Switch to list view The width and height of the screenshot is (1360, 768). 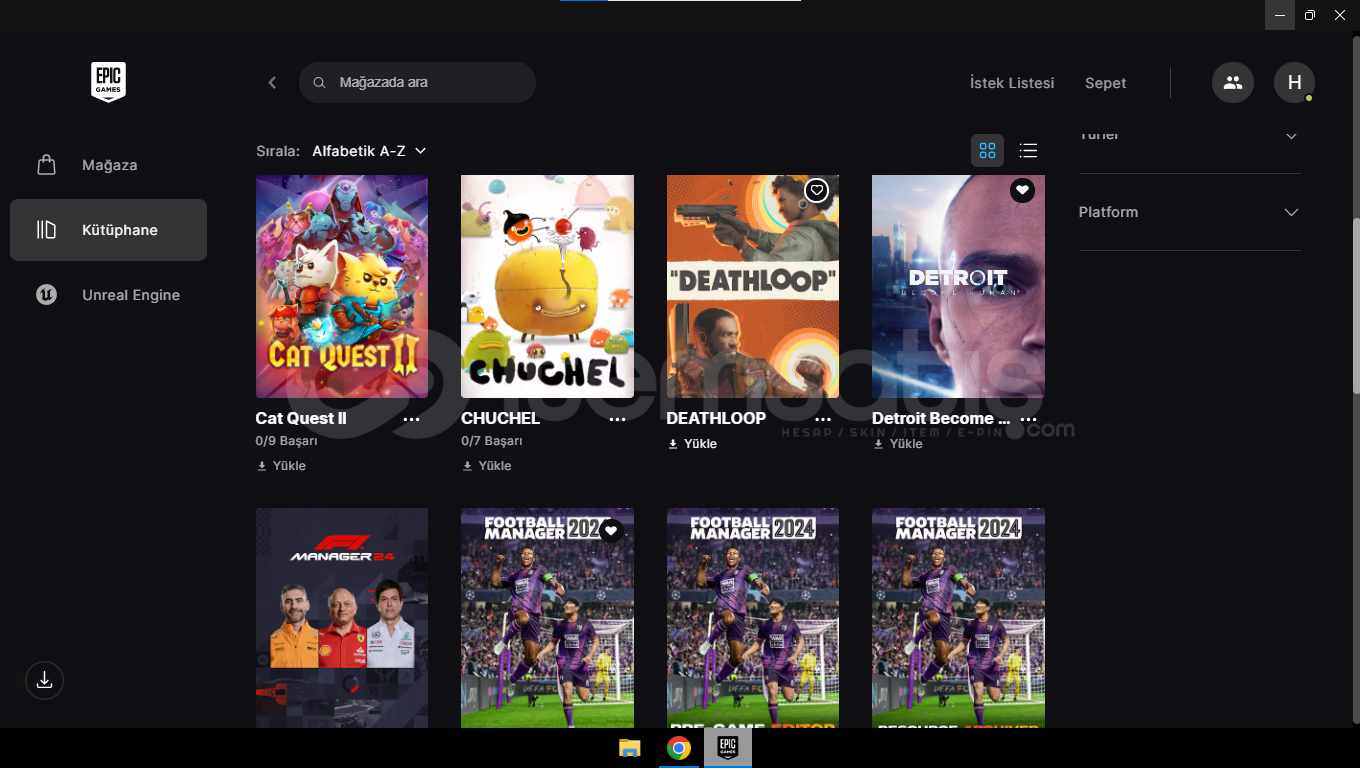(x=1028, y=151)
